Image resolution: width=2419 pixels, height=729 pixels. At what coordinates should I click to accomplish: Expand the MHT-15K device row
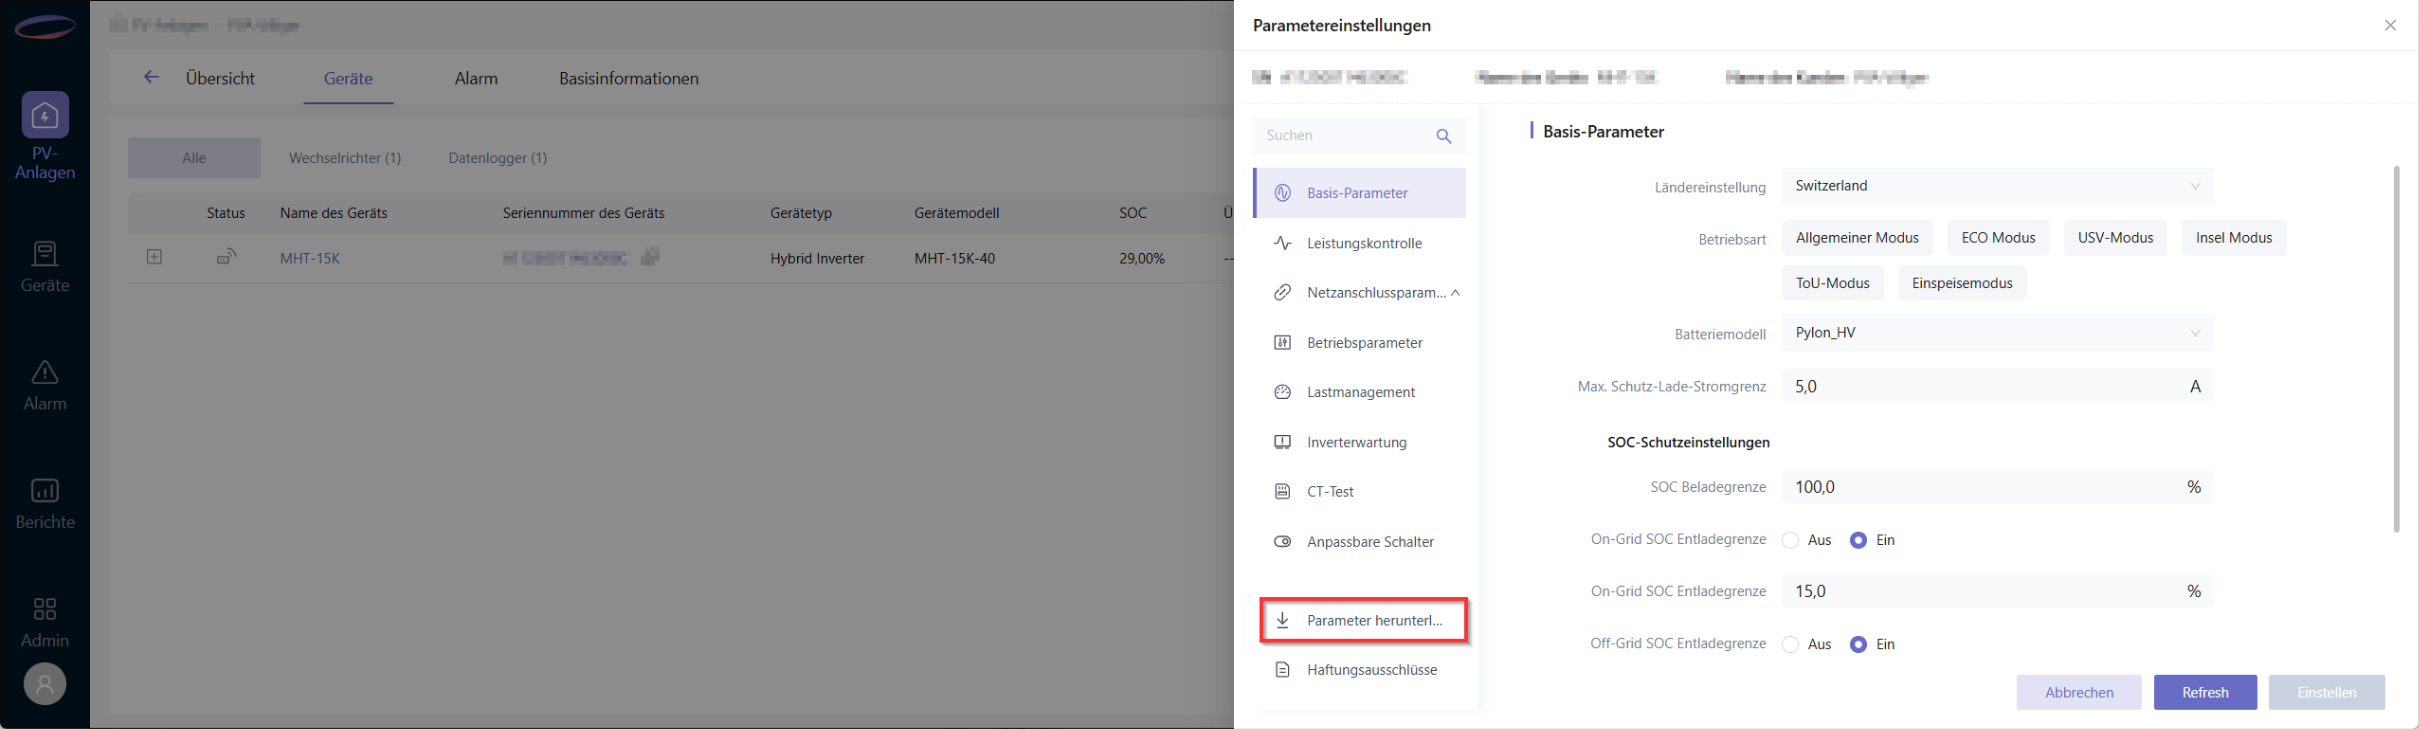pos(154,257)
